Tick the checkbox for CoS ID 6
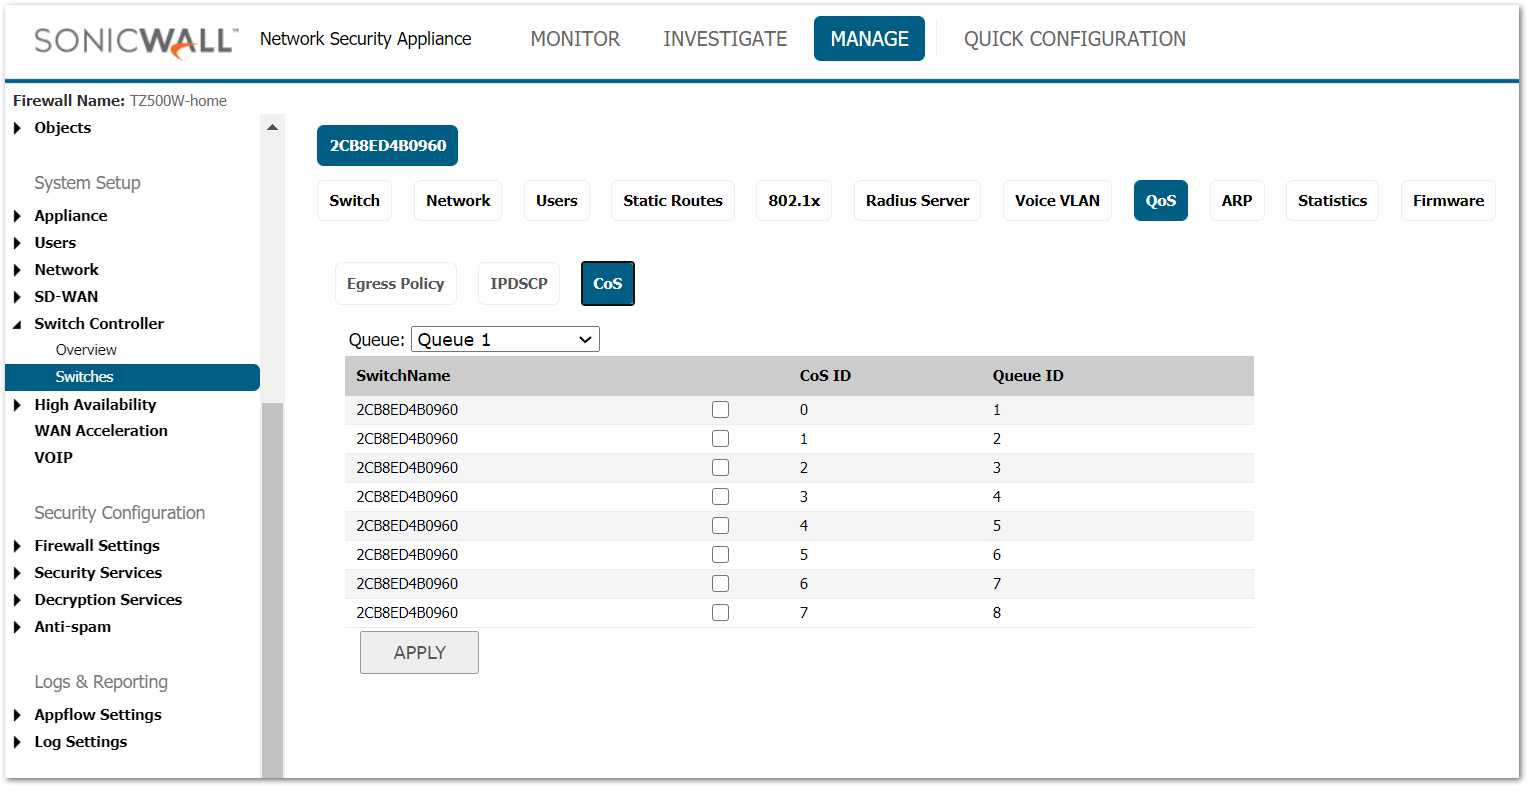1528x787 pixels. pyautogui.click(x=720, y=584)
